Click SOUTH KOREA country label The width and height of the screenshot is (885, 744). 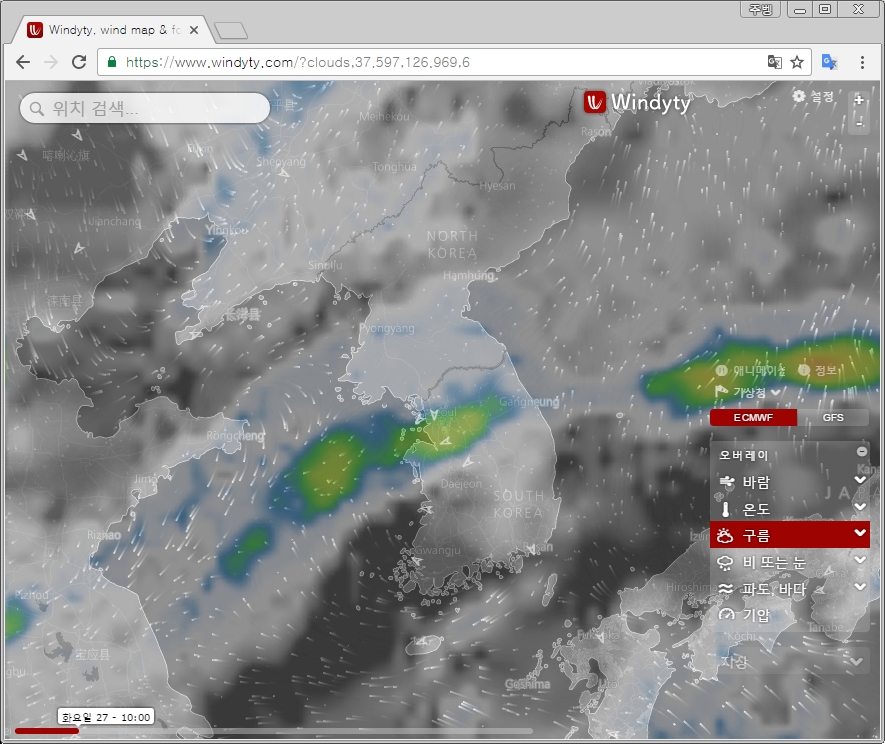[x=519, y=504]
